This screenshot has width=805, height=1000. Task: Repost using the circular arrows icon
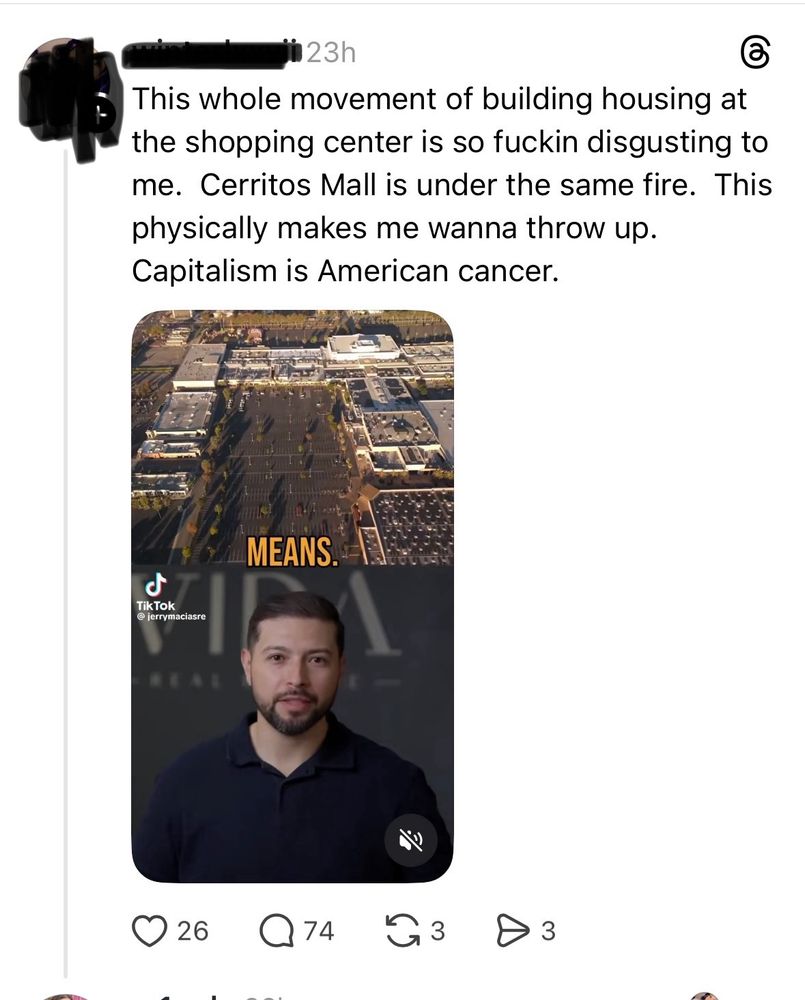coord(403,930)
